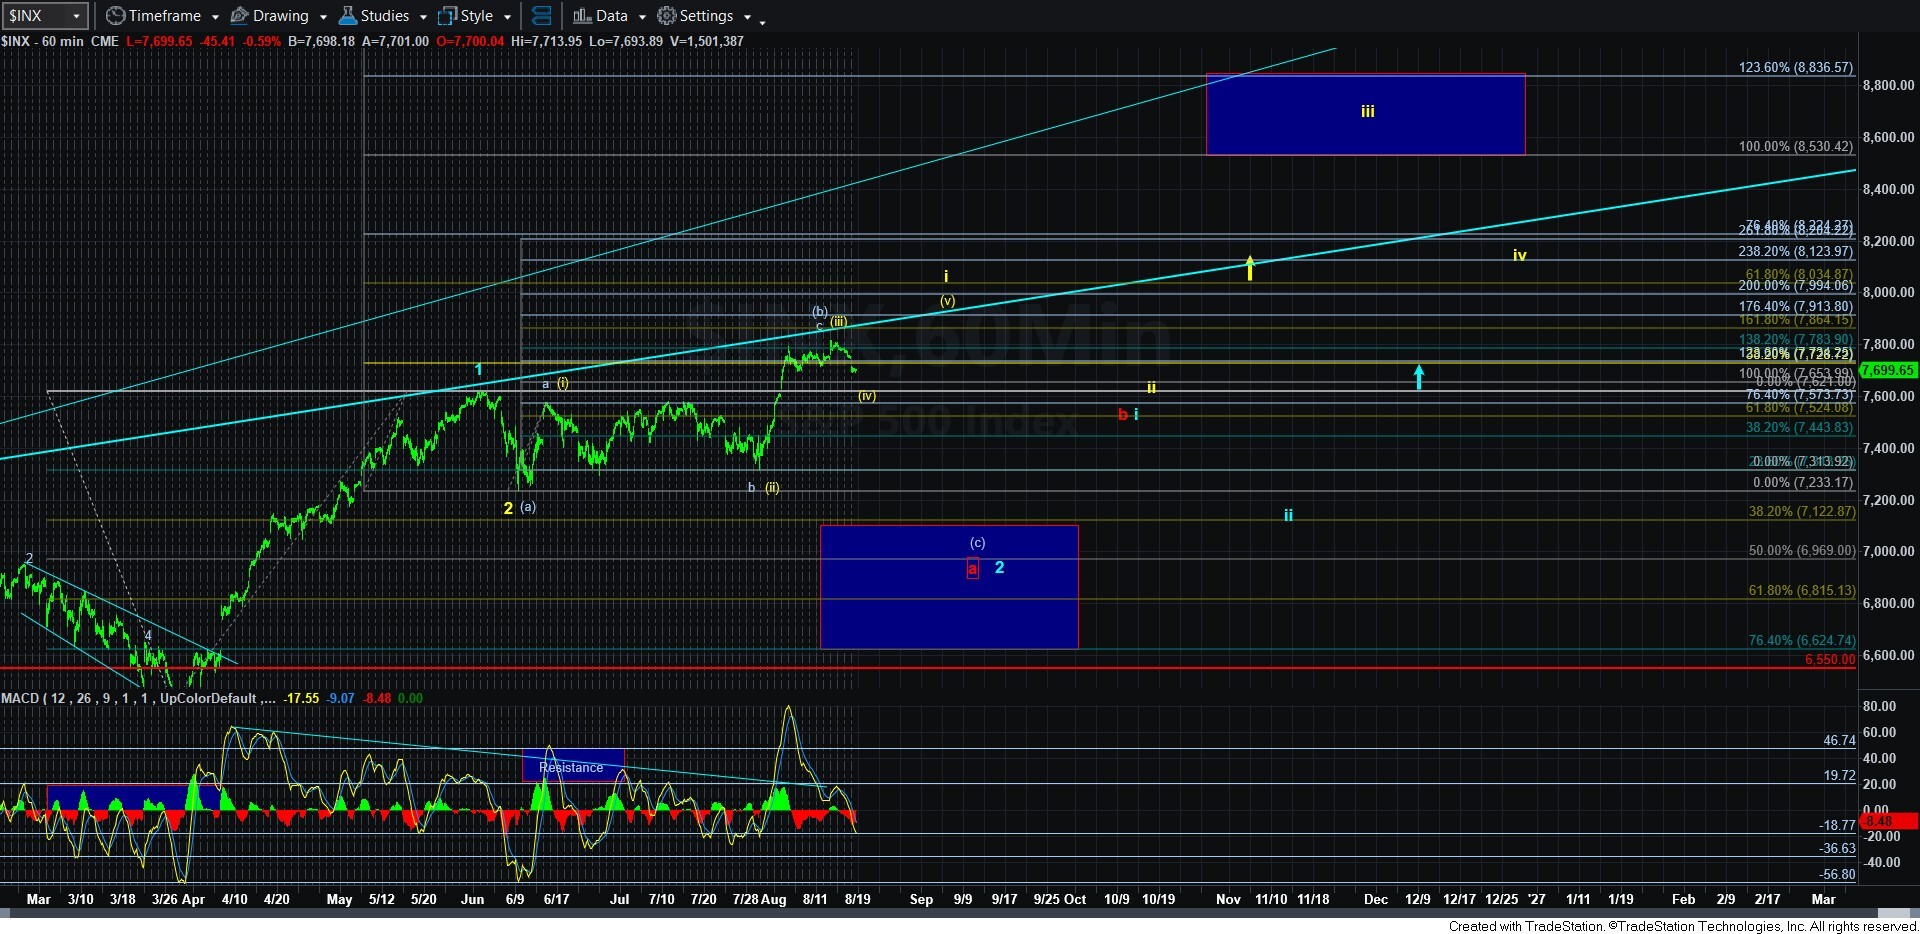The width and height of the screenshot is (1920, 934).
Task: Click the Style overlapping squares icon
Action: pos(447,16)
